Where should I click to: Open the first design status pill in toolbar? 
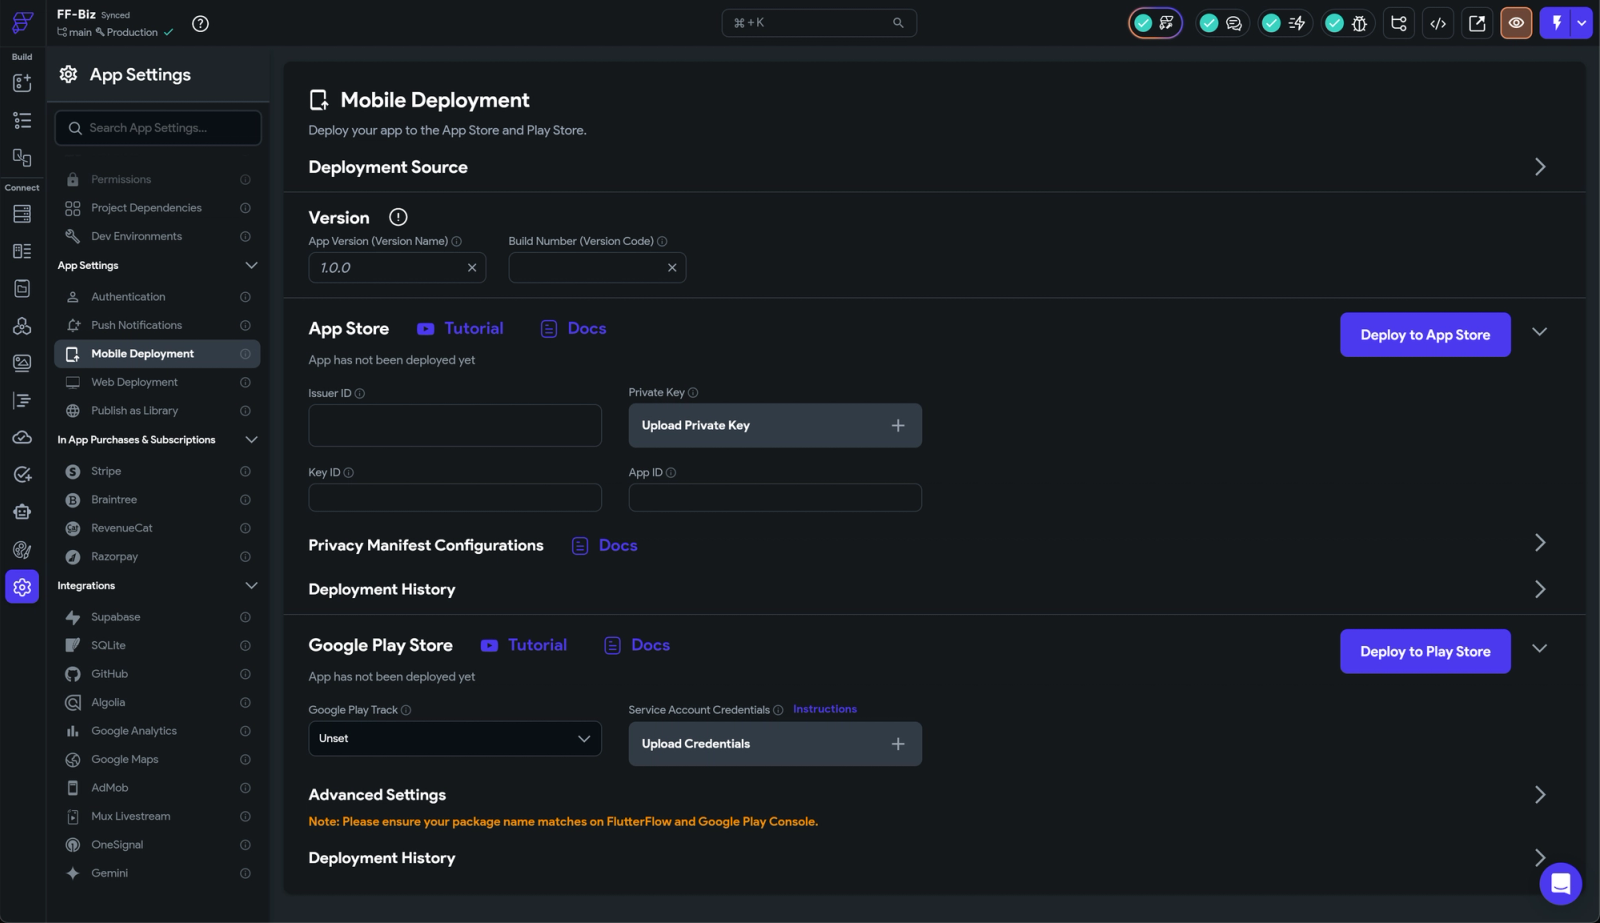(1155, 23)
